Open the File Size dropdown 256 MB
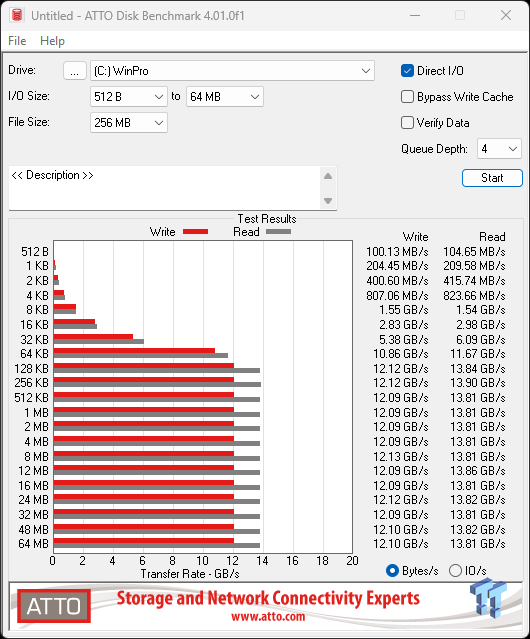 (x=129, y=123)
